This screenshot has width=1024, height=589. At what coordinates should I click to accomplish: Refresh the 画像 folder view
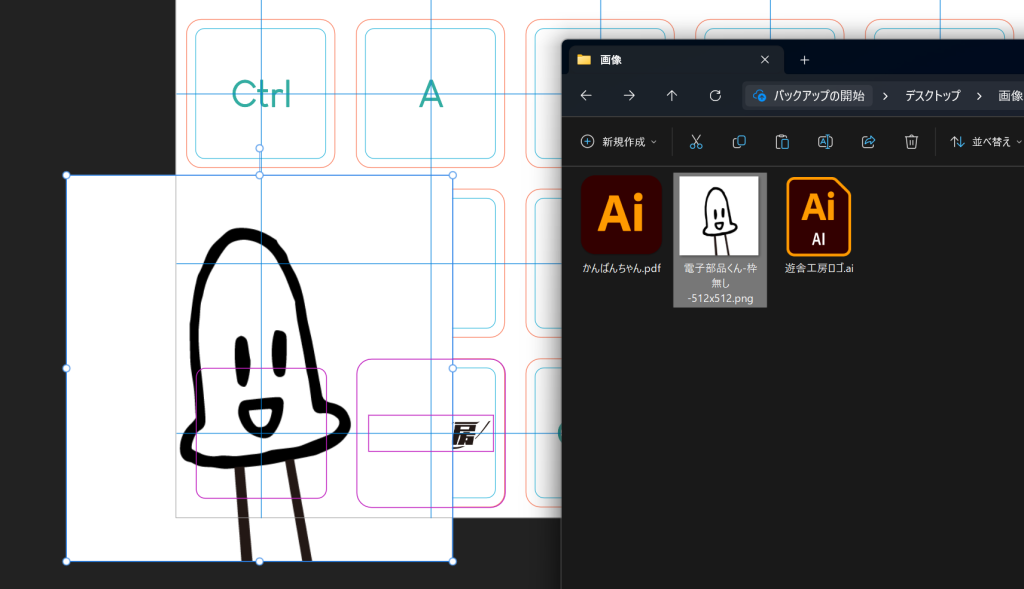[715, 95]
